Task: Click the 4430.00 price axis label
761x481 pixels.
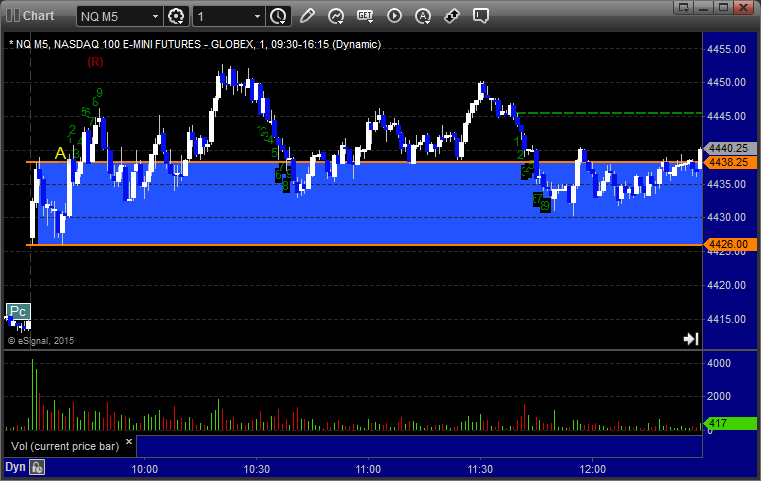Action: point(727,217)
